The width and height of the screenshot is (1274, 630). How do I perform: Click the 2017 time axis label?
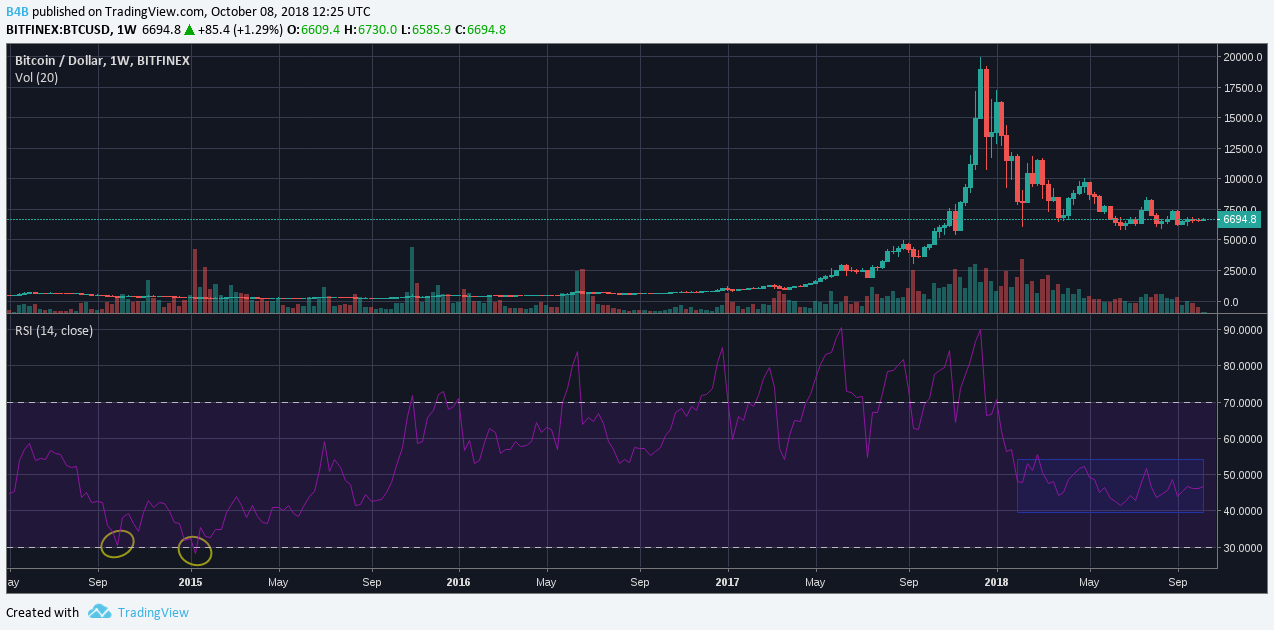[x=728, y=581]
